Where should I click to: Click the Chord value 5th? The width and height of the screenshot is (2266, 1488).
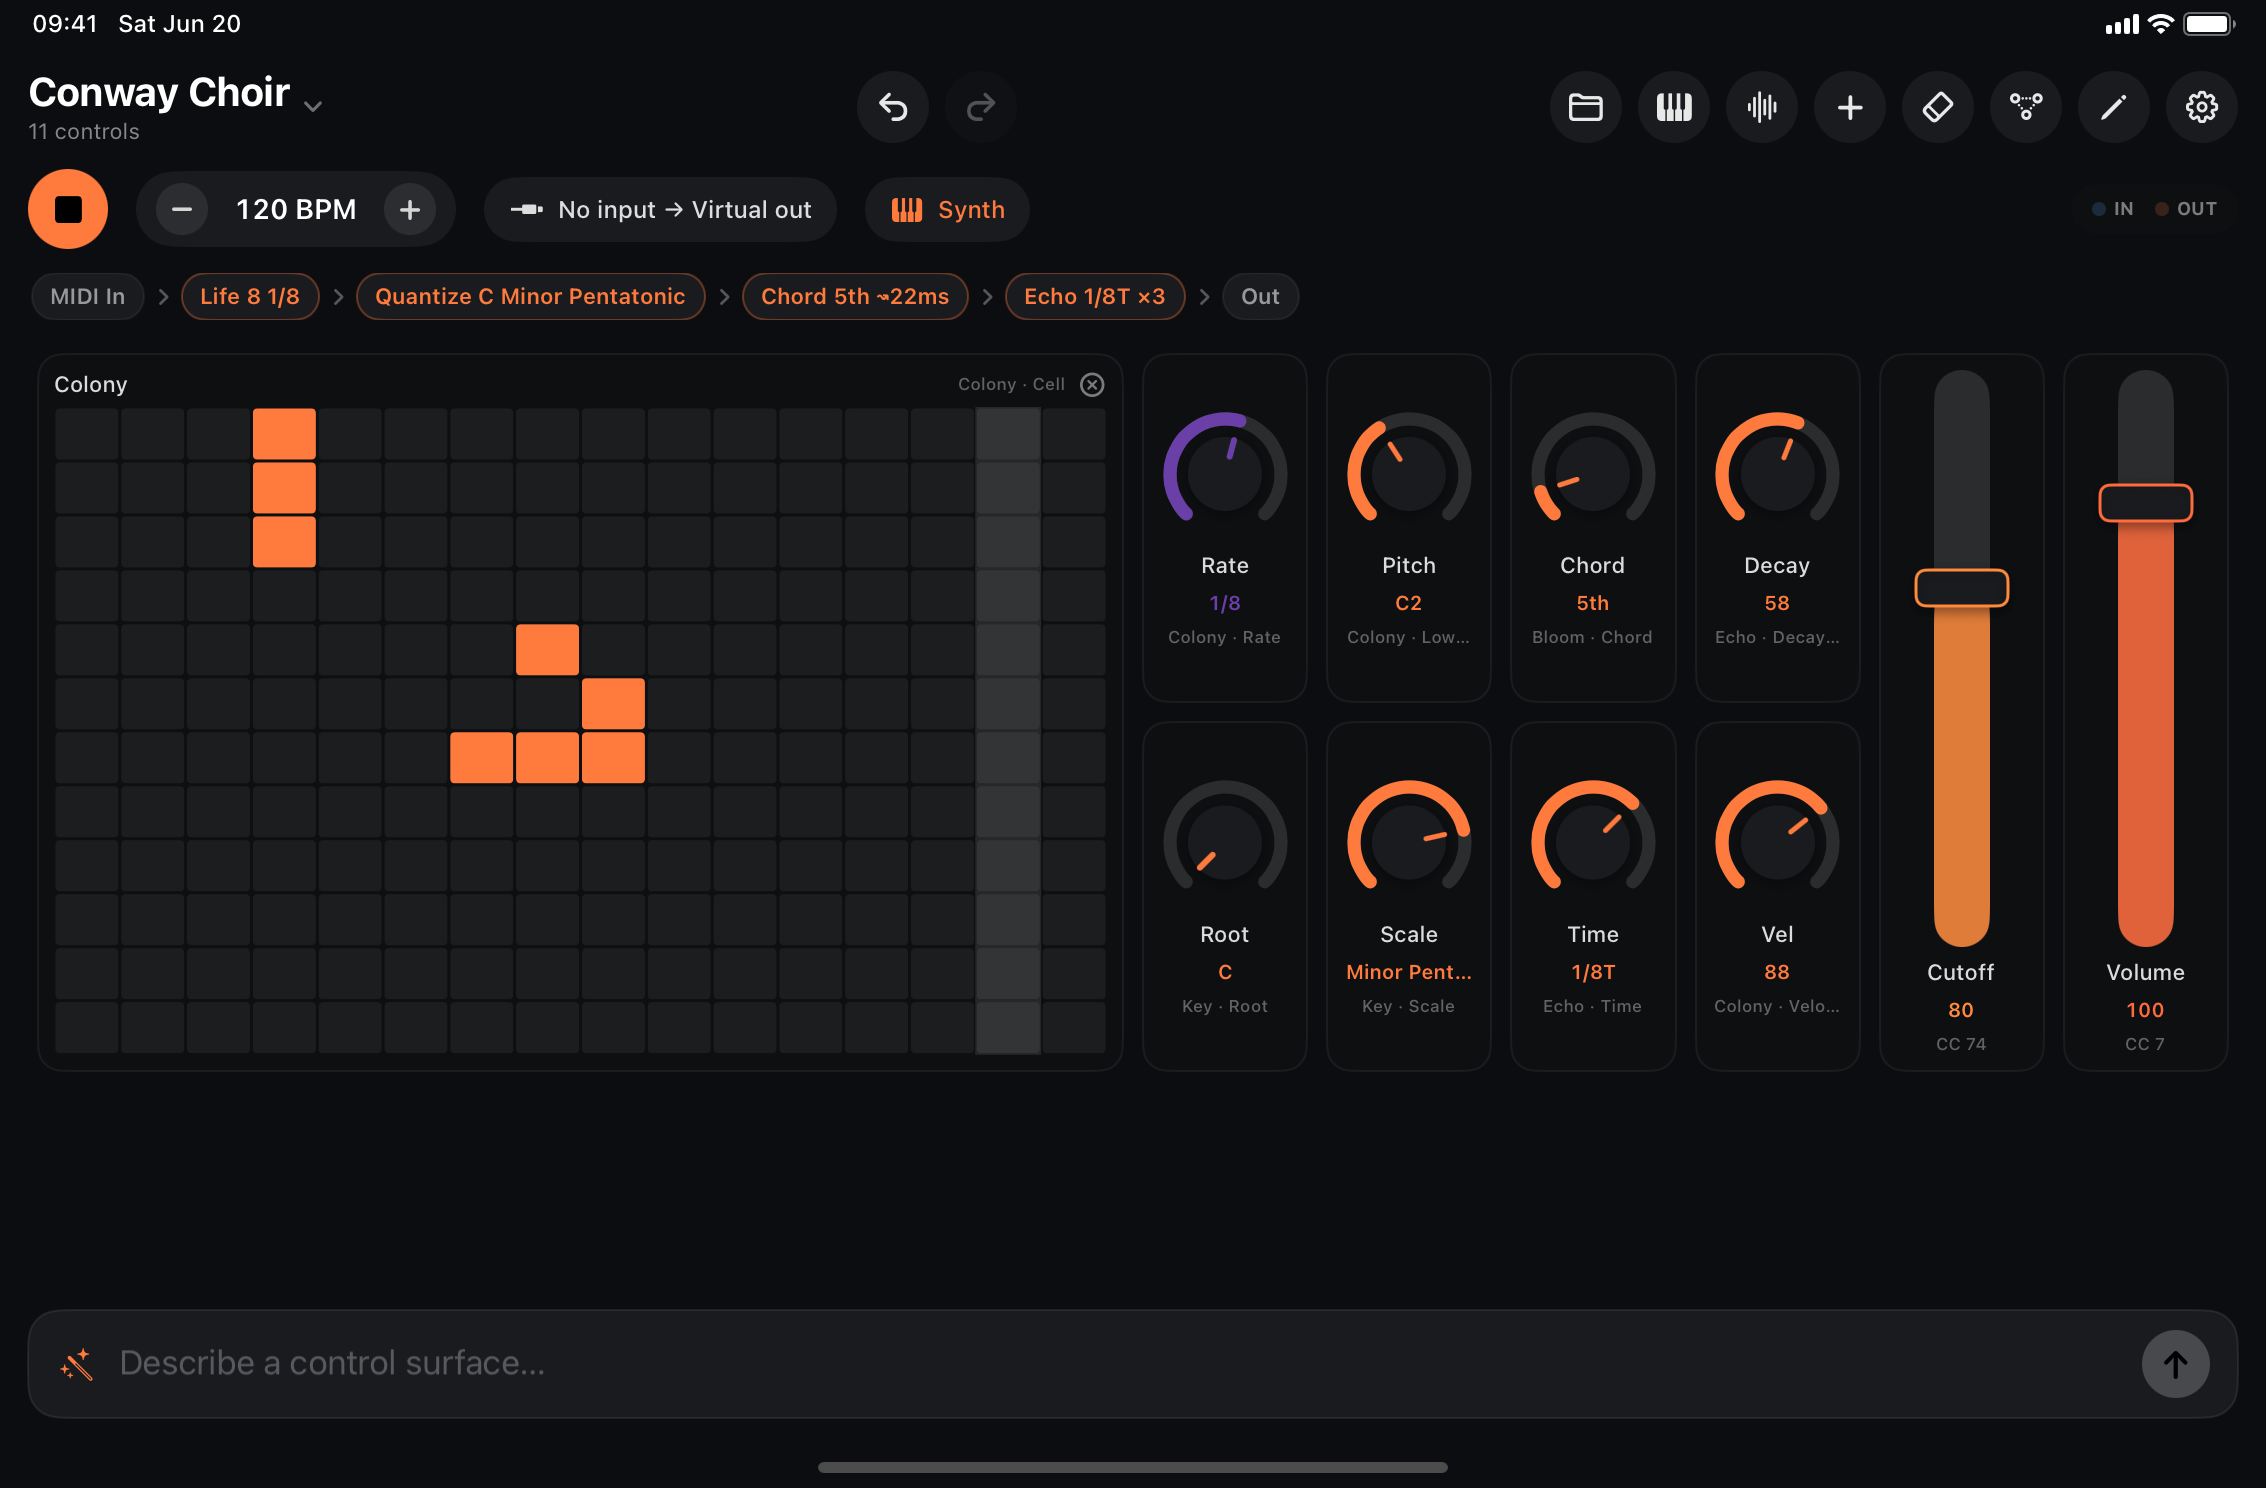(1593, 603)
